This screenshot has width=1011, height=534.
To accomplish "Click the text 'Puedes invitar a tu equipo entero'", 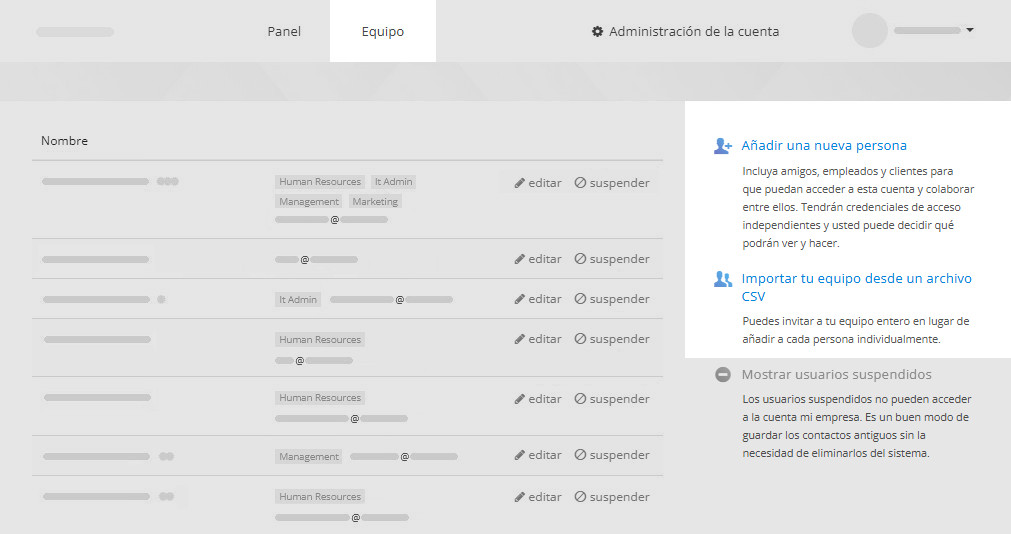I will tap(856, 330).
